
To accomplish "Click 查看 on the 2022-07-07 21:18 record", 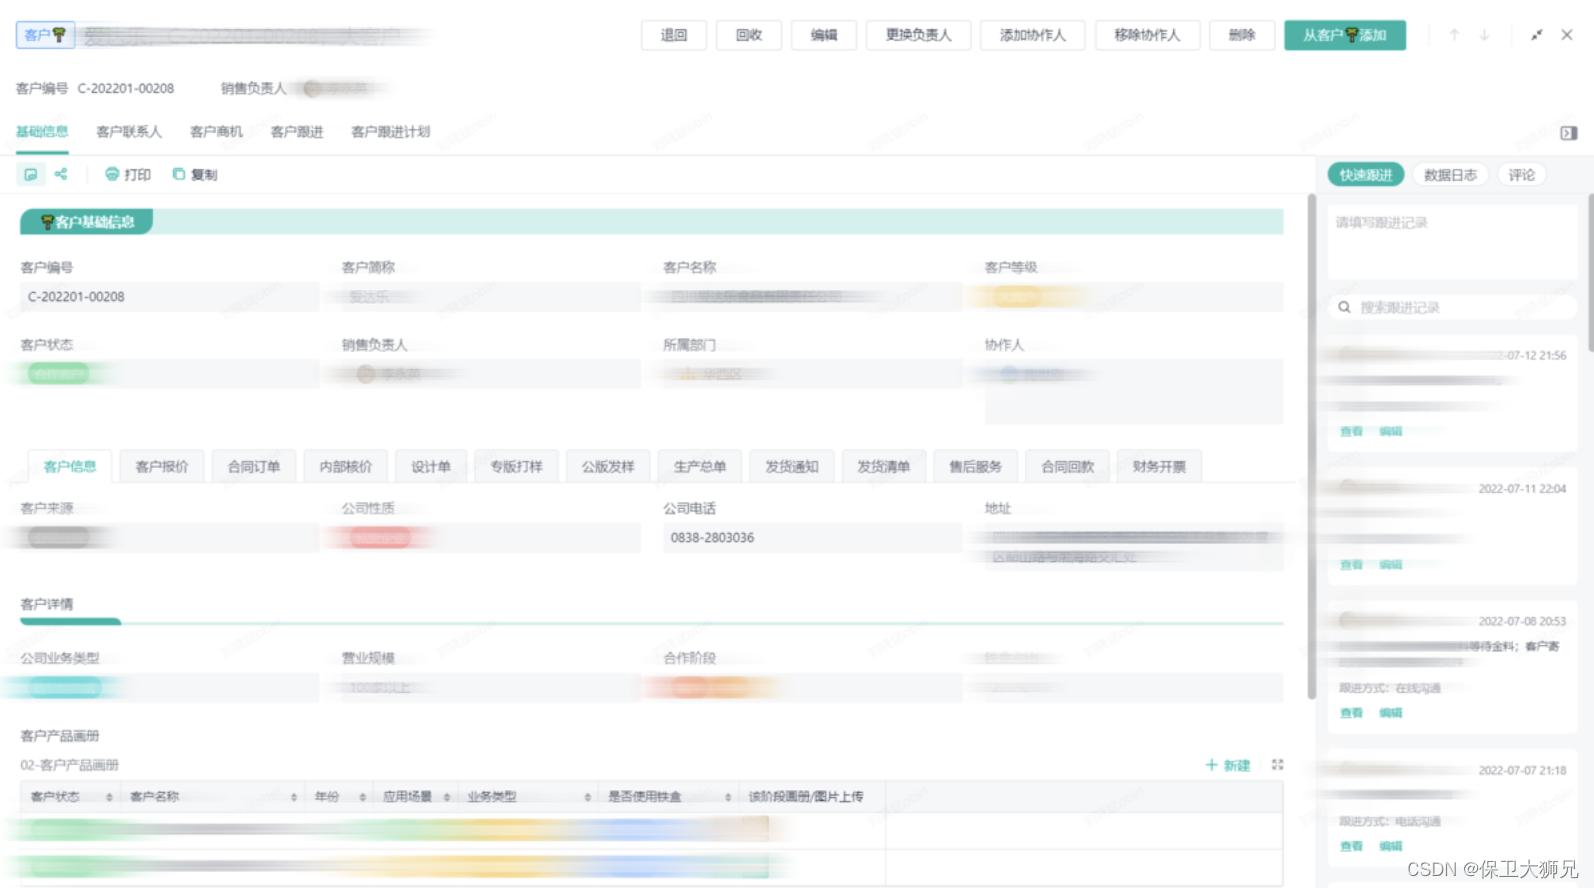I will pyautogui.click(x=1351, y=846).
